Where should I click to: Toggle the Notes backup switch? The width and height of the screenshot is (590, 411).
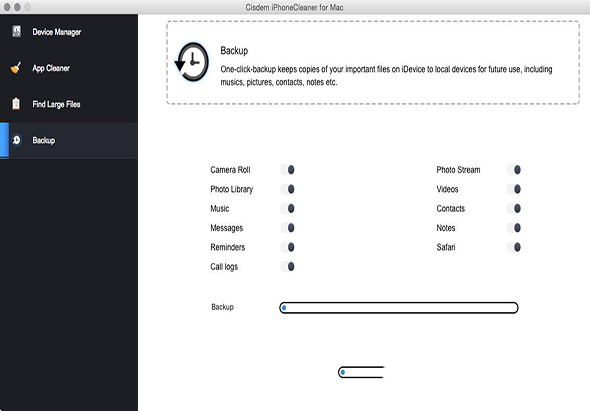click(514, 228)
